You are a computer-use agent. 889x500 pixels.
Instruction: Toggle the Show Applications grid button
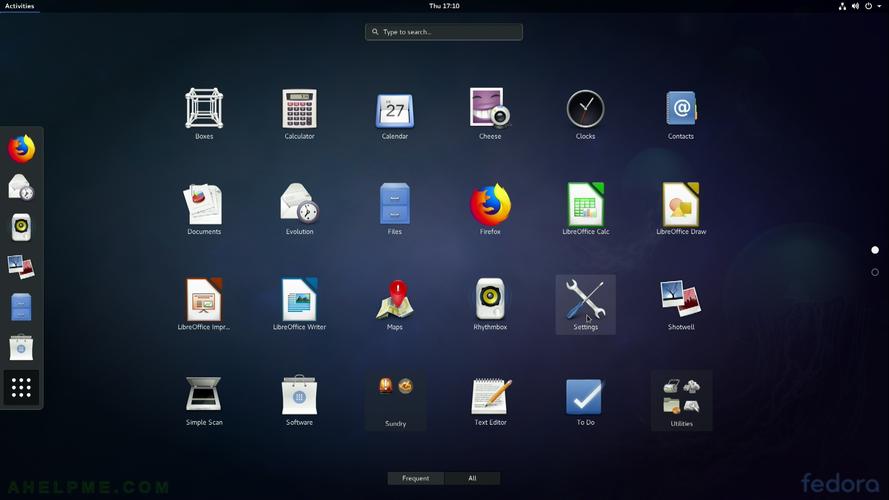point(22,387)
